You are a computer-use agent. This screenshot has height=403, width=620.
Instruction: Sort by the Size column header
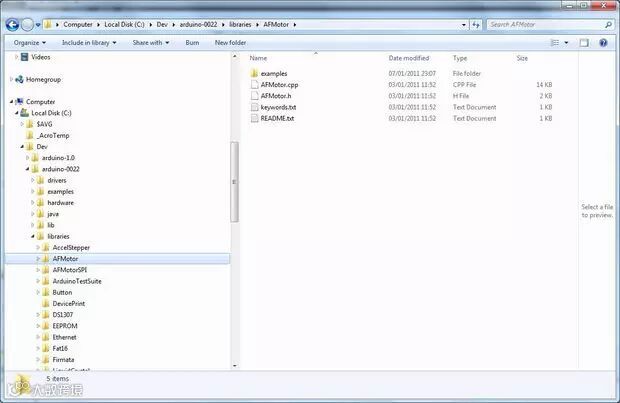(x=522, y=58)
